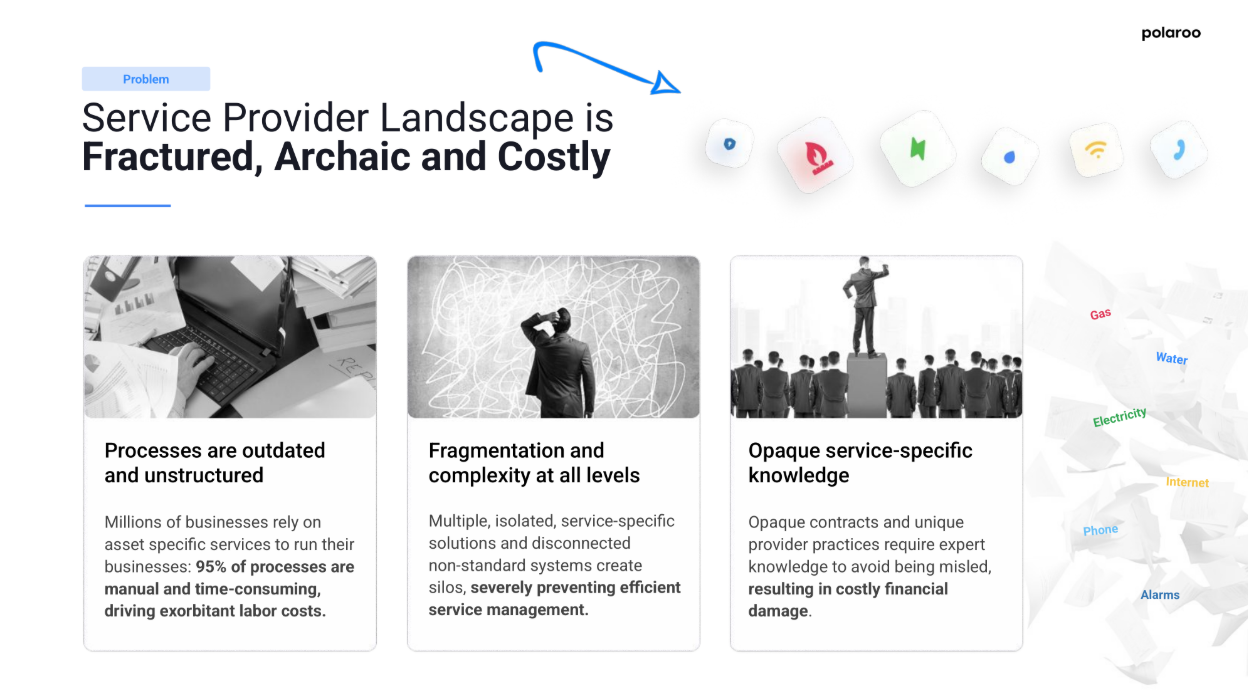Click the 'Opaque service-specific knowledge' heading

tap(860, 463)
